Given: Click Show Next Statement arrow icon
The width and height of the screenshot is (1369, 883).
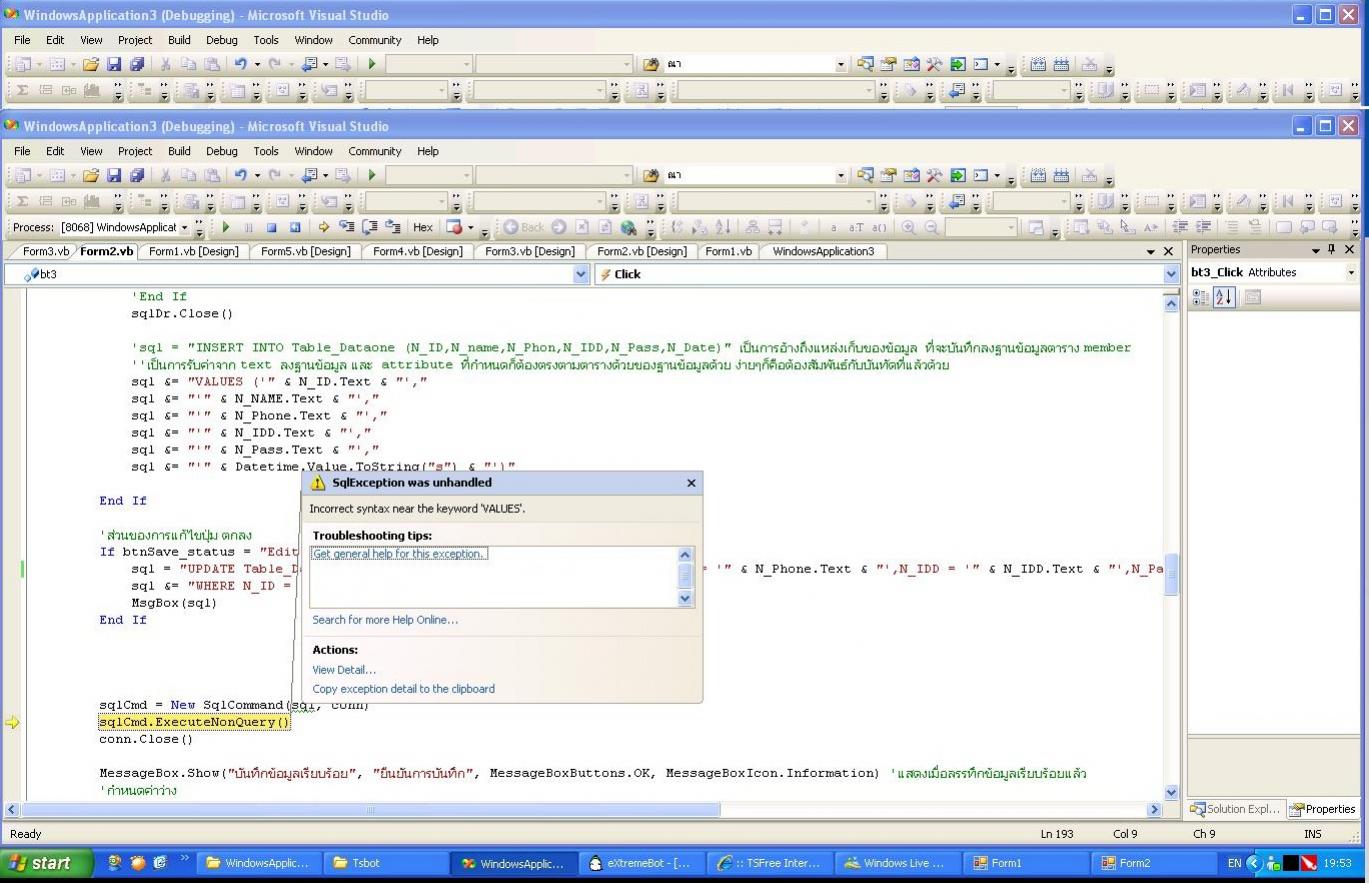Looking at the screenshot, I should pos(324,227).
